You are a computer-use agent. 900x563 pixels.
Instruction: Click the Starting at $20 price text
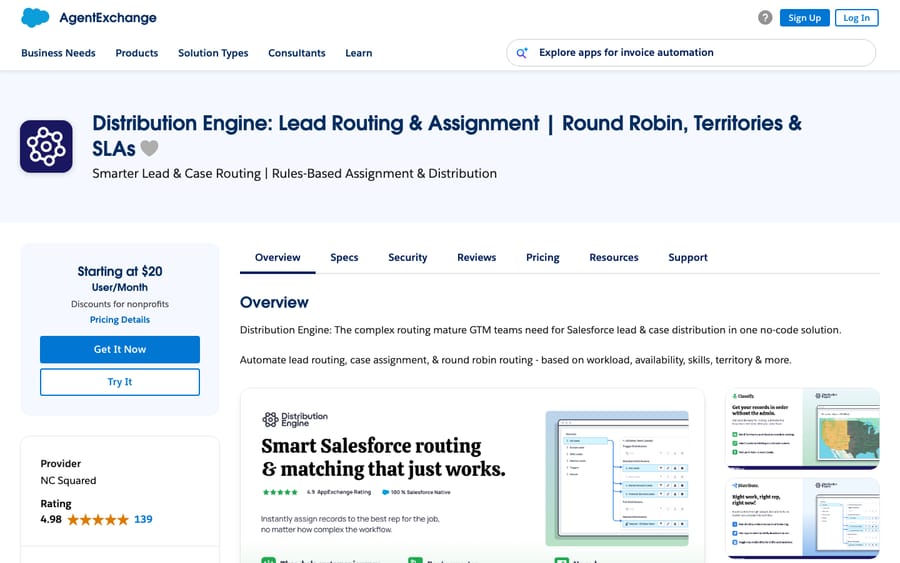[x=120, y=271]
